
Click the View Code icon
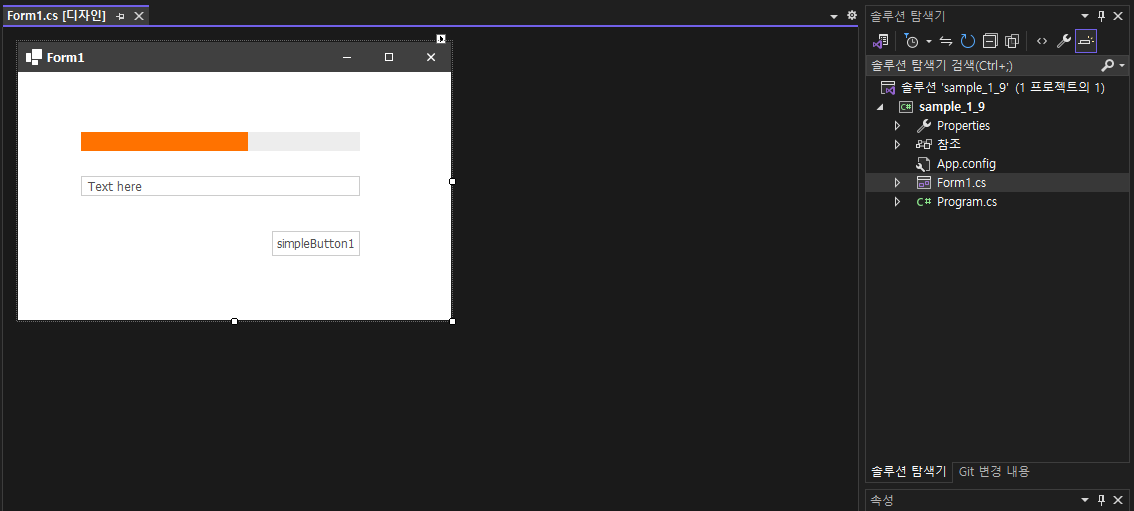(1041, 41)
